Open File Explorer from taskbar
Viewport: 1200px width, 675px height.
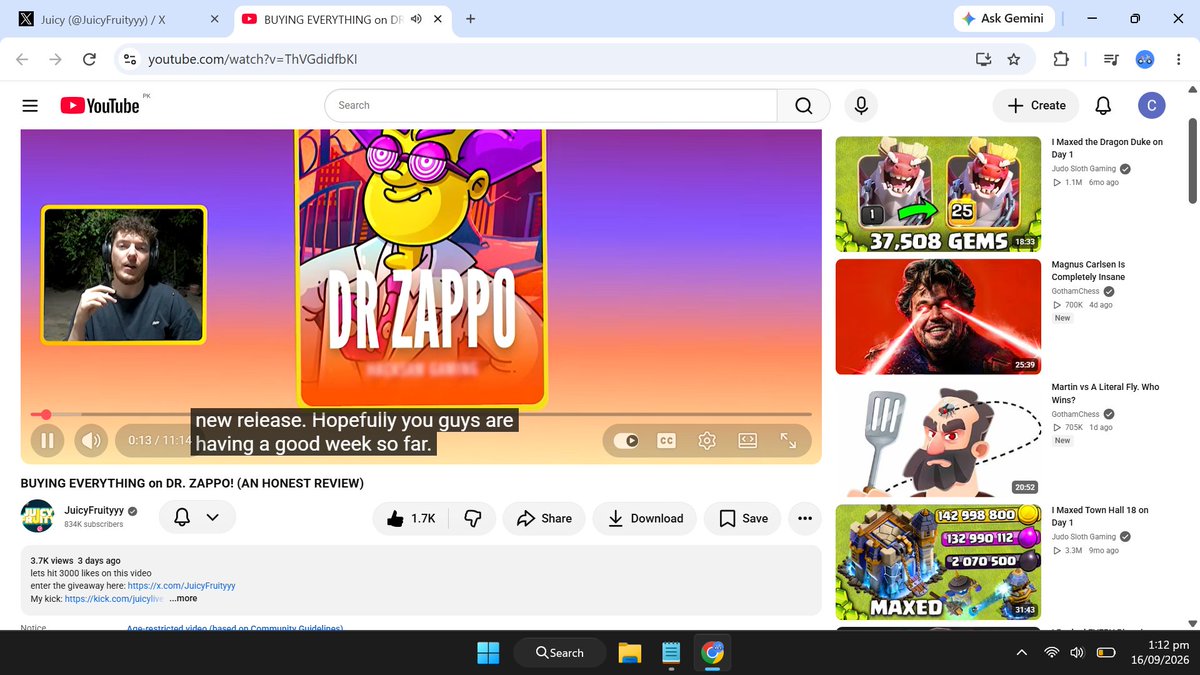point(629,653)
